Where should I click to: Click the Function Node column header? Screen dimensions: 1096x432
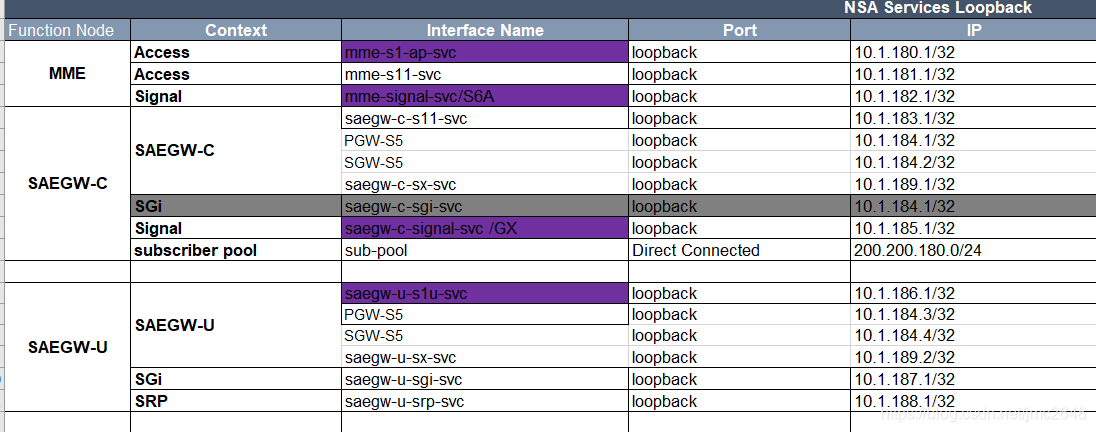click(68, 30)
